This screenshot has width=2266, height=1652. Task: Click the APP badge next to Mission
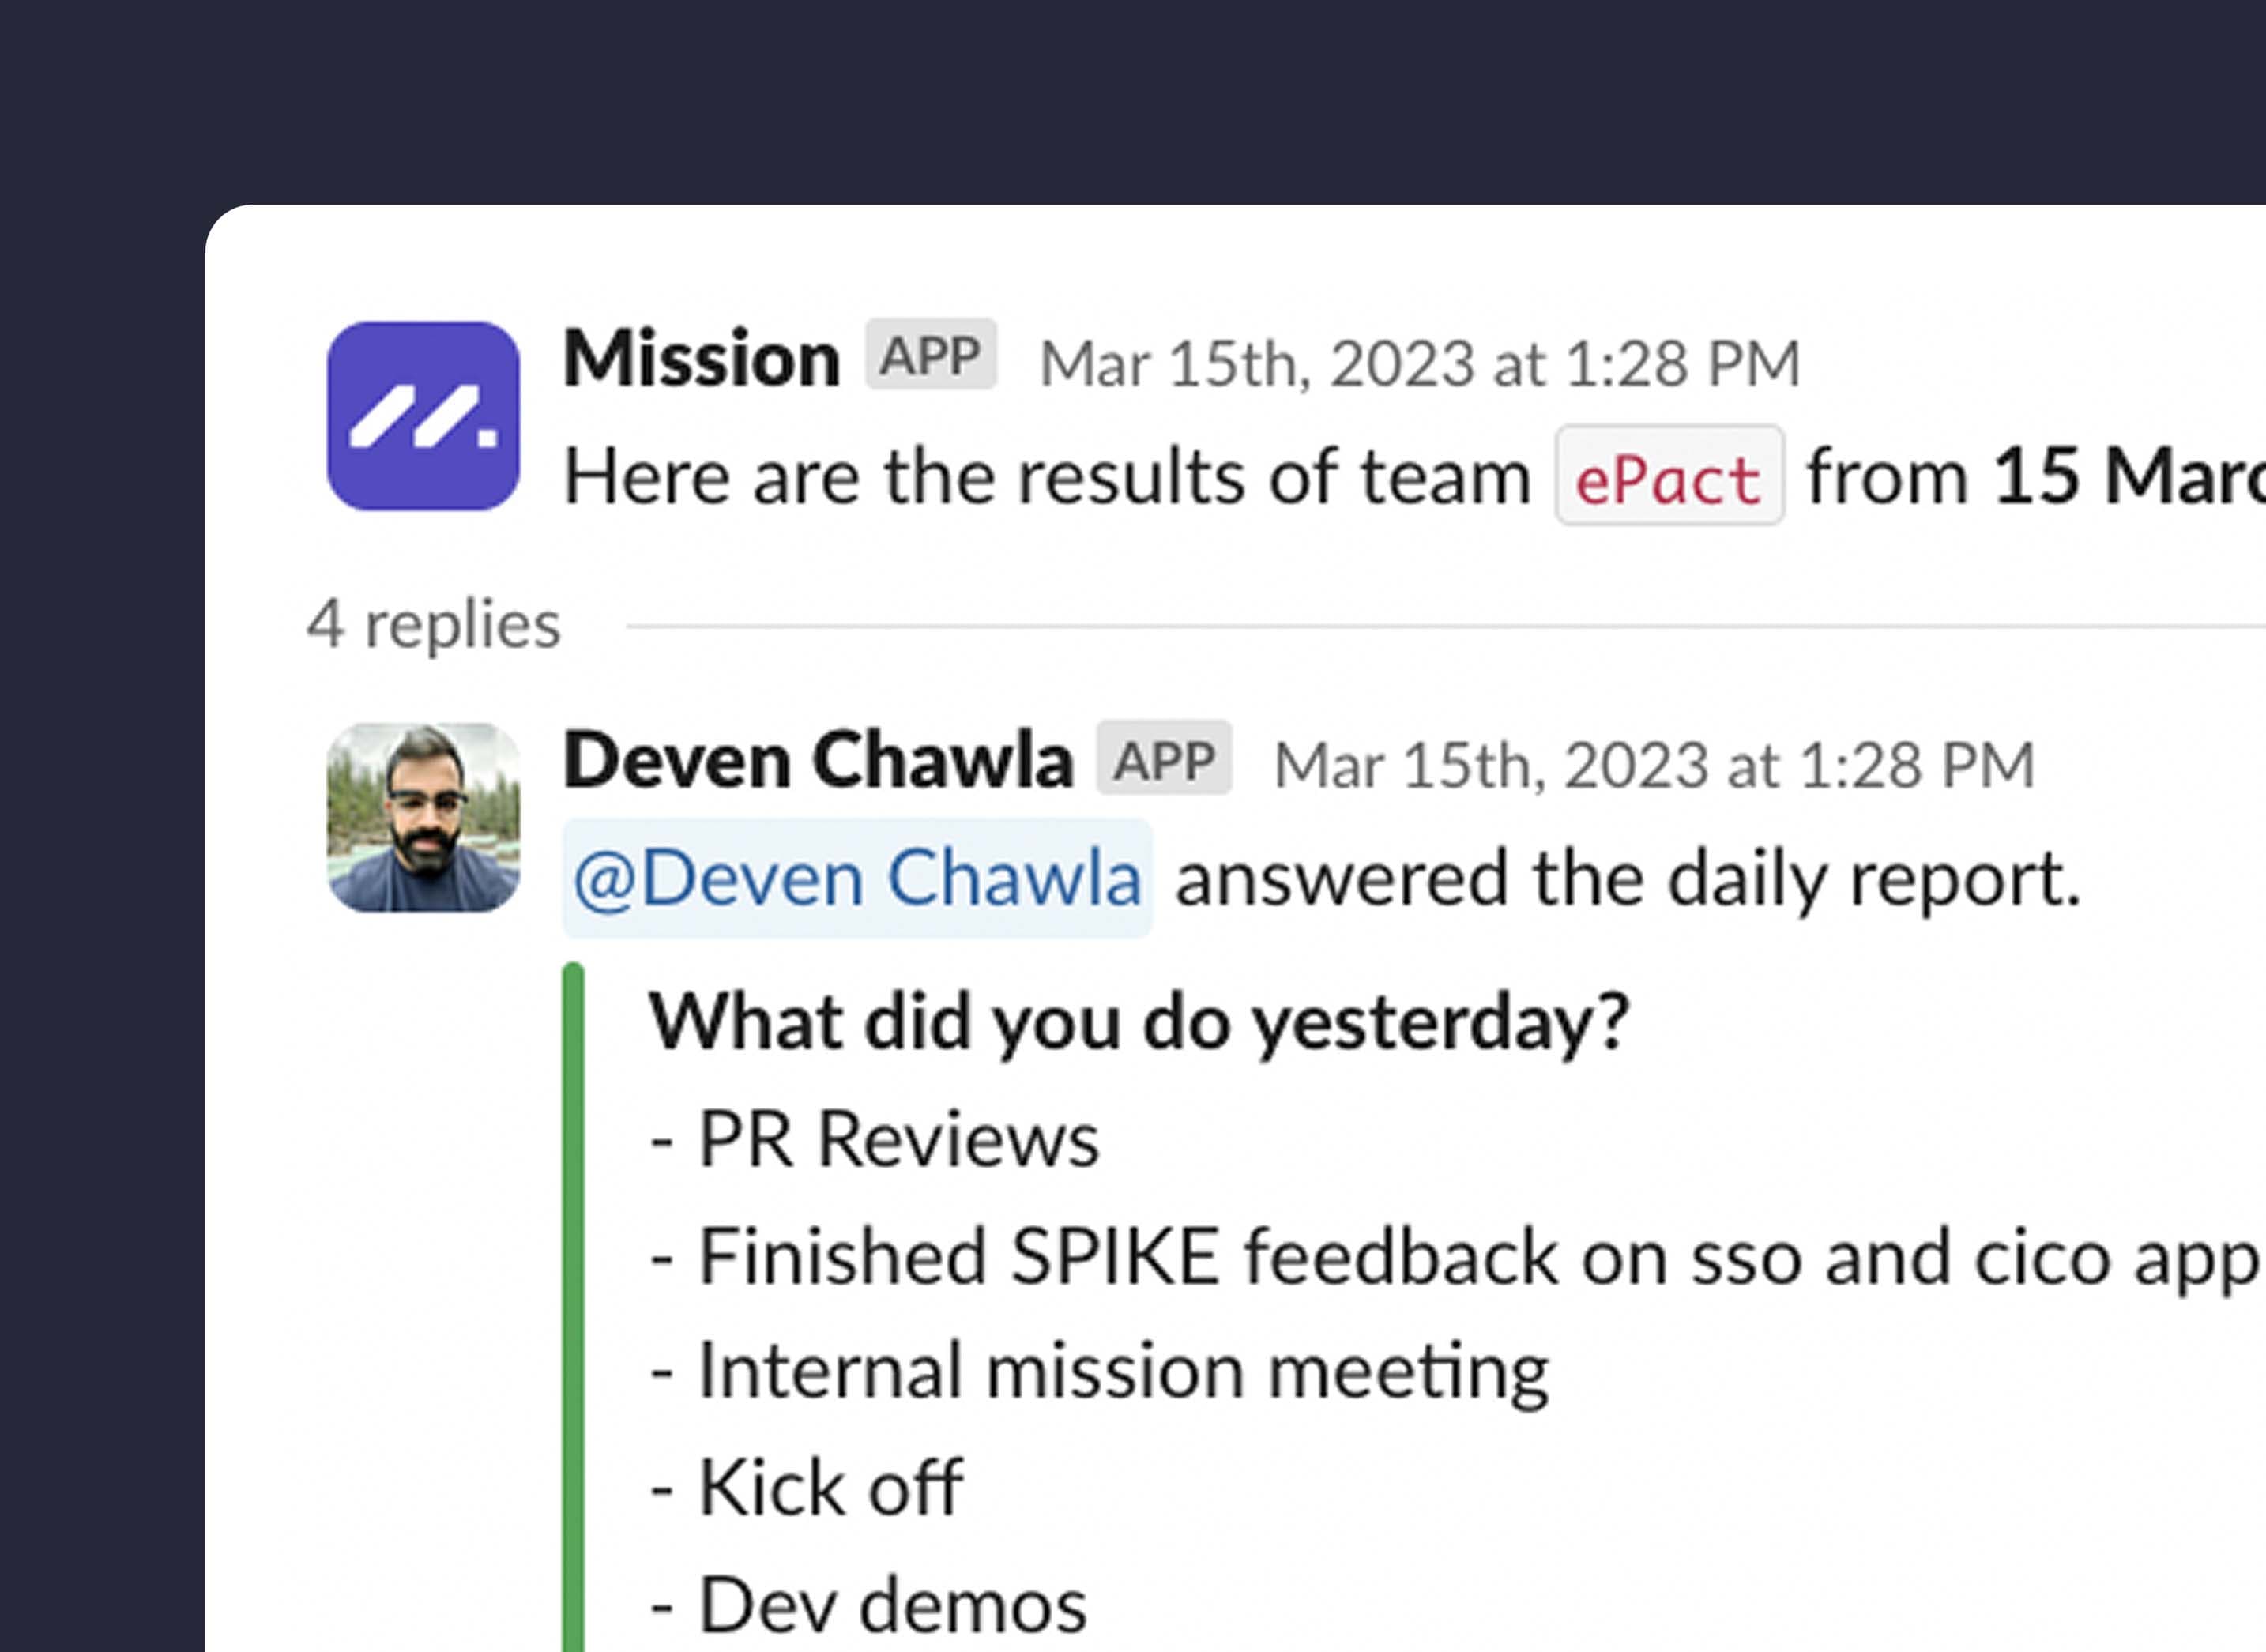pos(930,355)
